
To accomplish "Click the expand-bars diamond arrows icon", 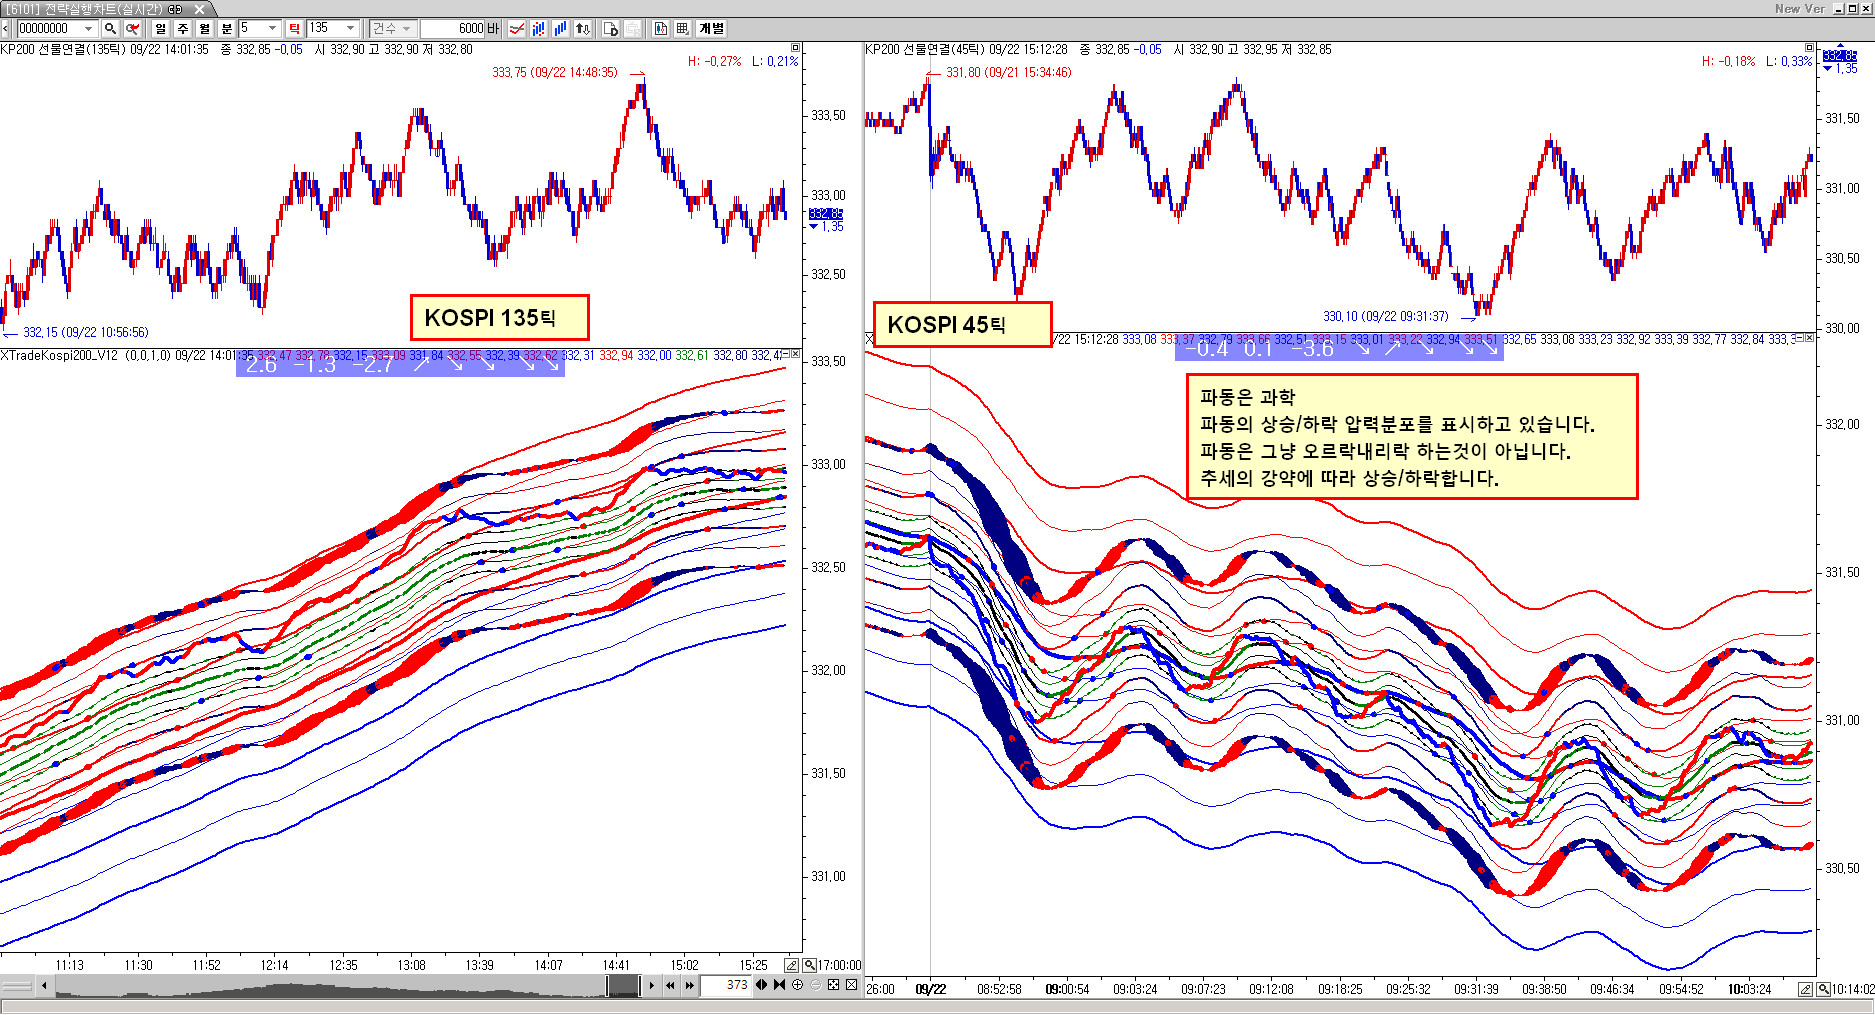I will (762, 985).
